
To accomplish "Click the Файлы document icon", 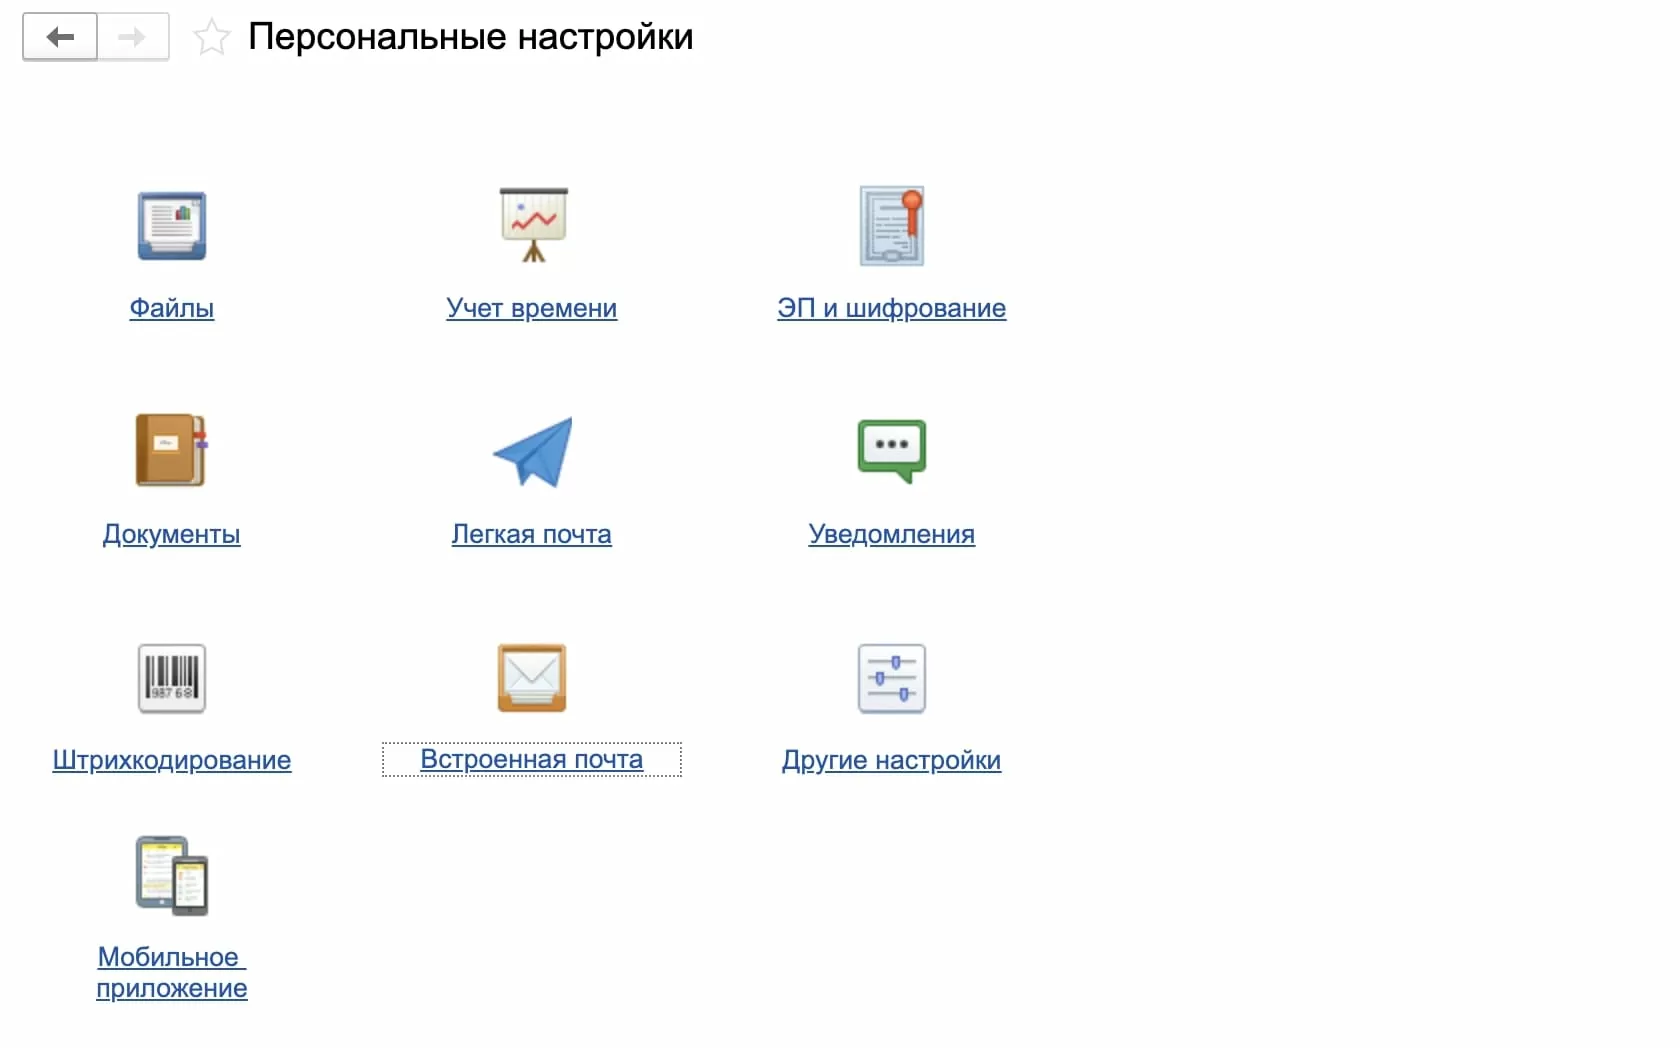I will coord(172,226).
